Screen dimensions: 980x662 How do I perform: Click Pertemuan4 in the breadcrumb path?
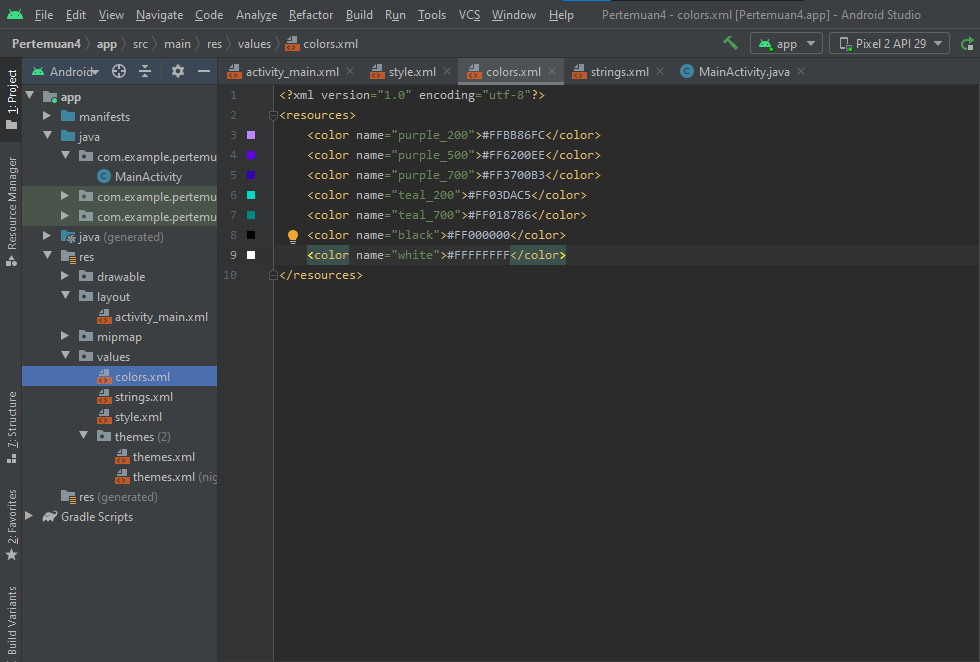pyautogui.click(x=46, y=44)
